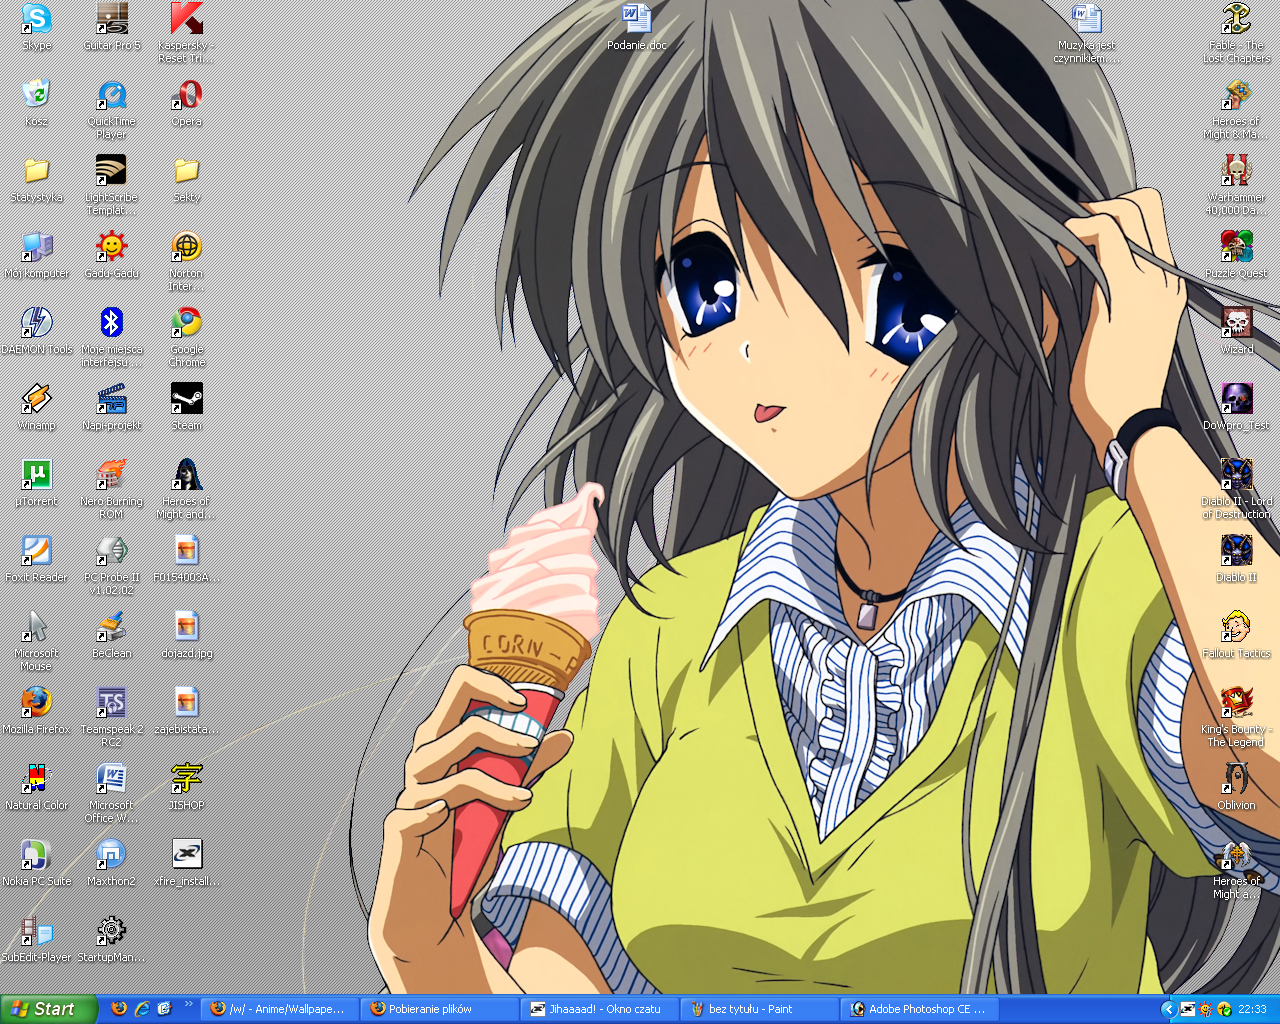Open the Diablo II game shortcut

[1236, 551]
